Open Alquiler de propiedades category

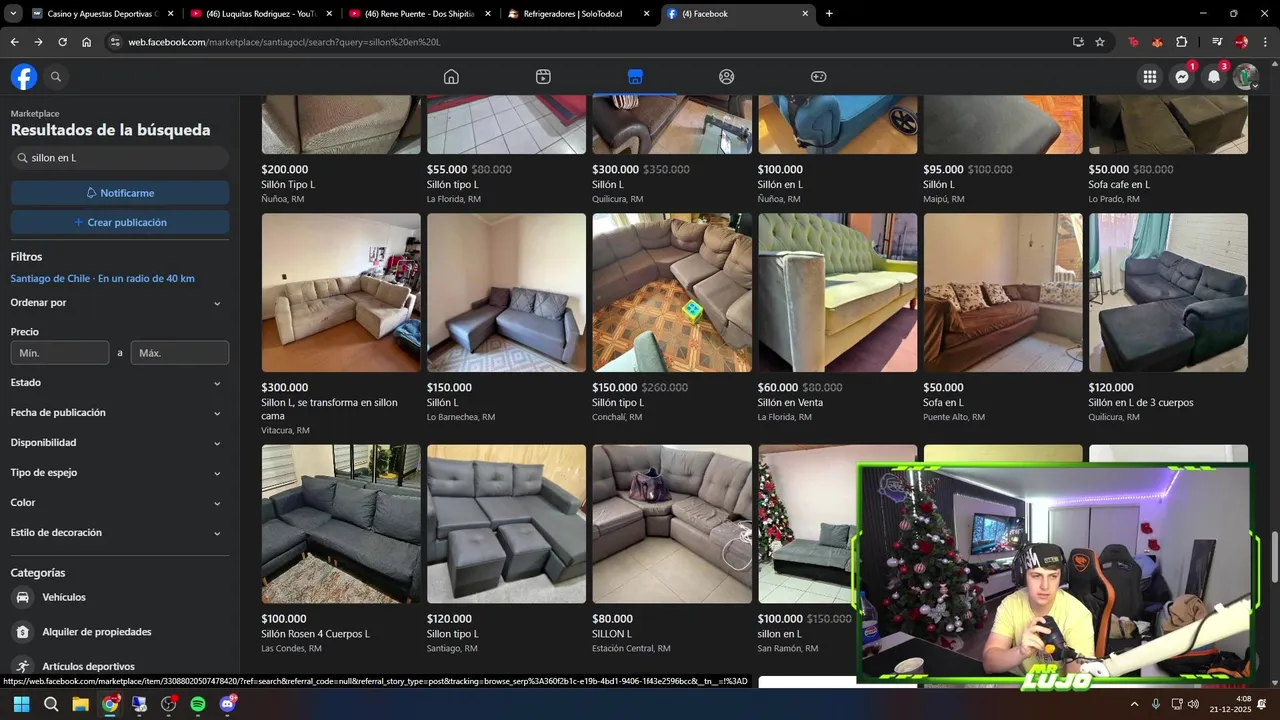pos(119,632)
